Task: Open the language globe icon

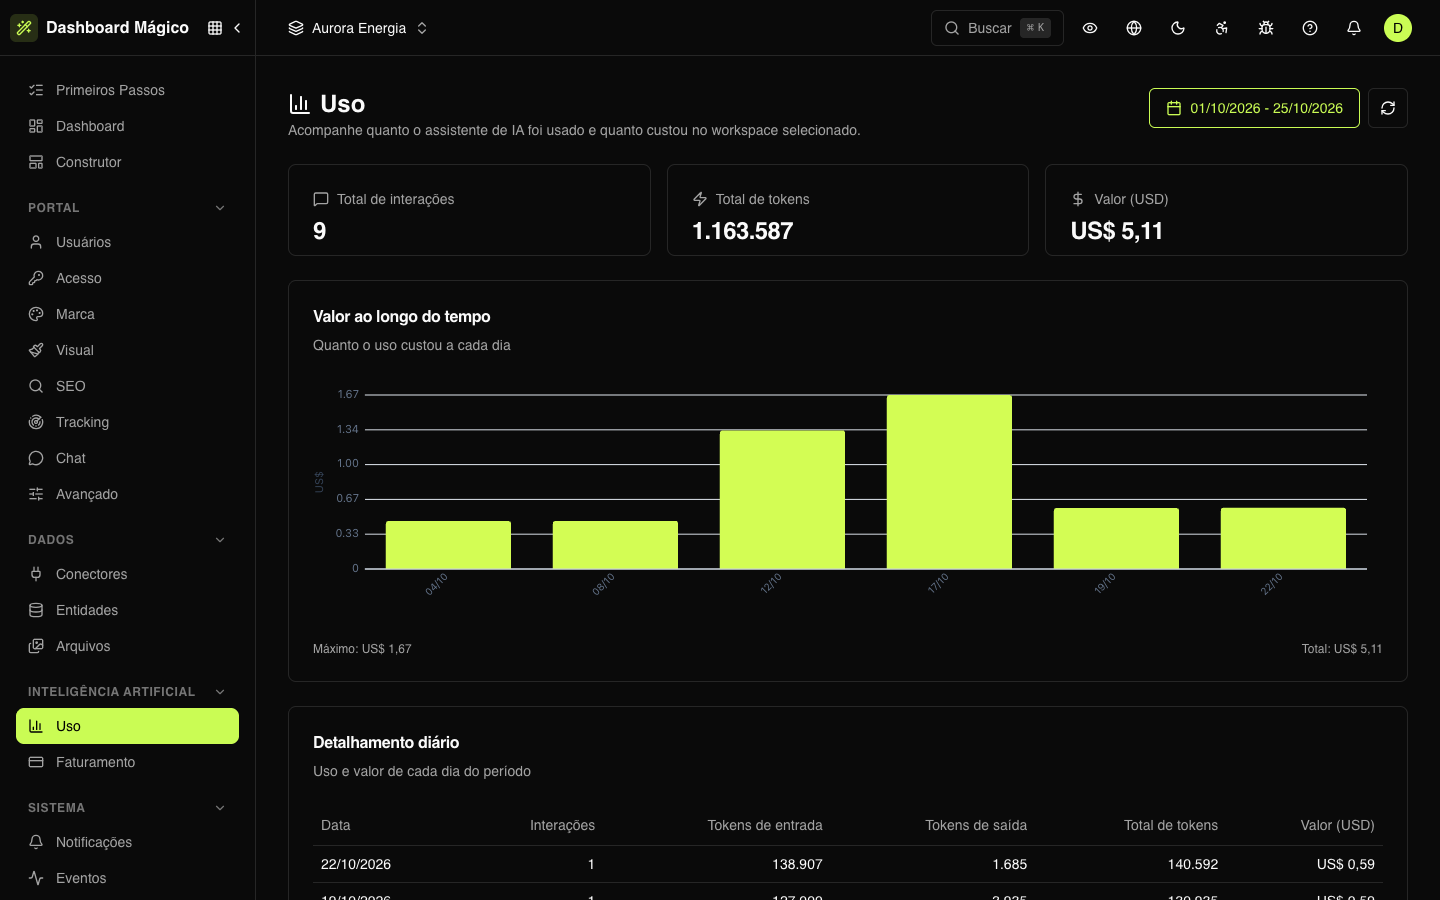Action: pos(1134,28)
